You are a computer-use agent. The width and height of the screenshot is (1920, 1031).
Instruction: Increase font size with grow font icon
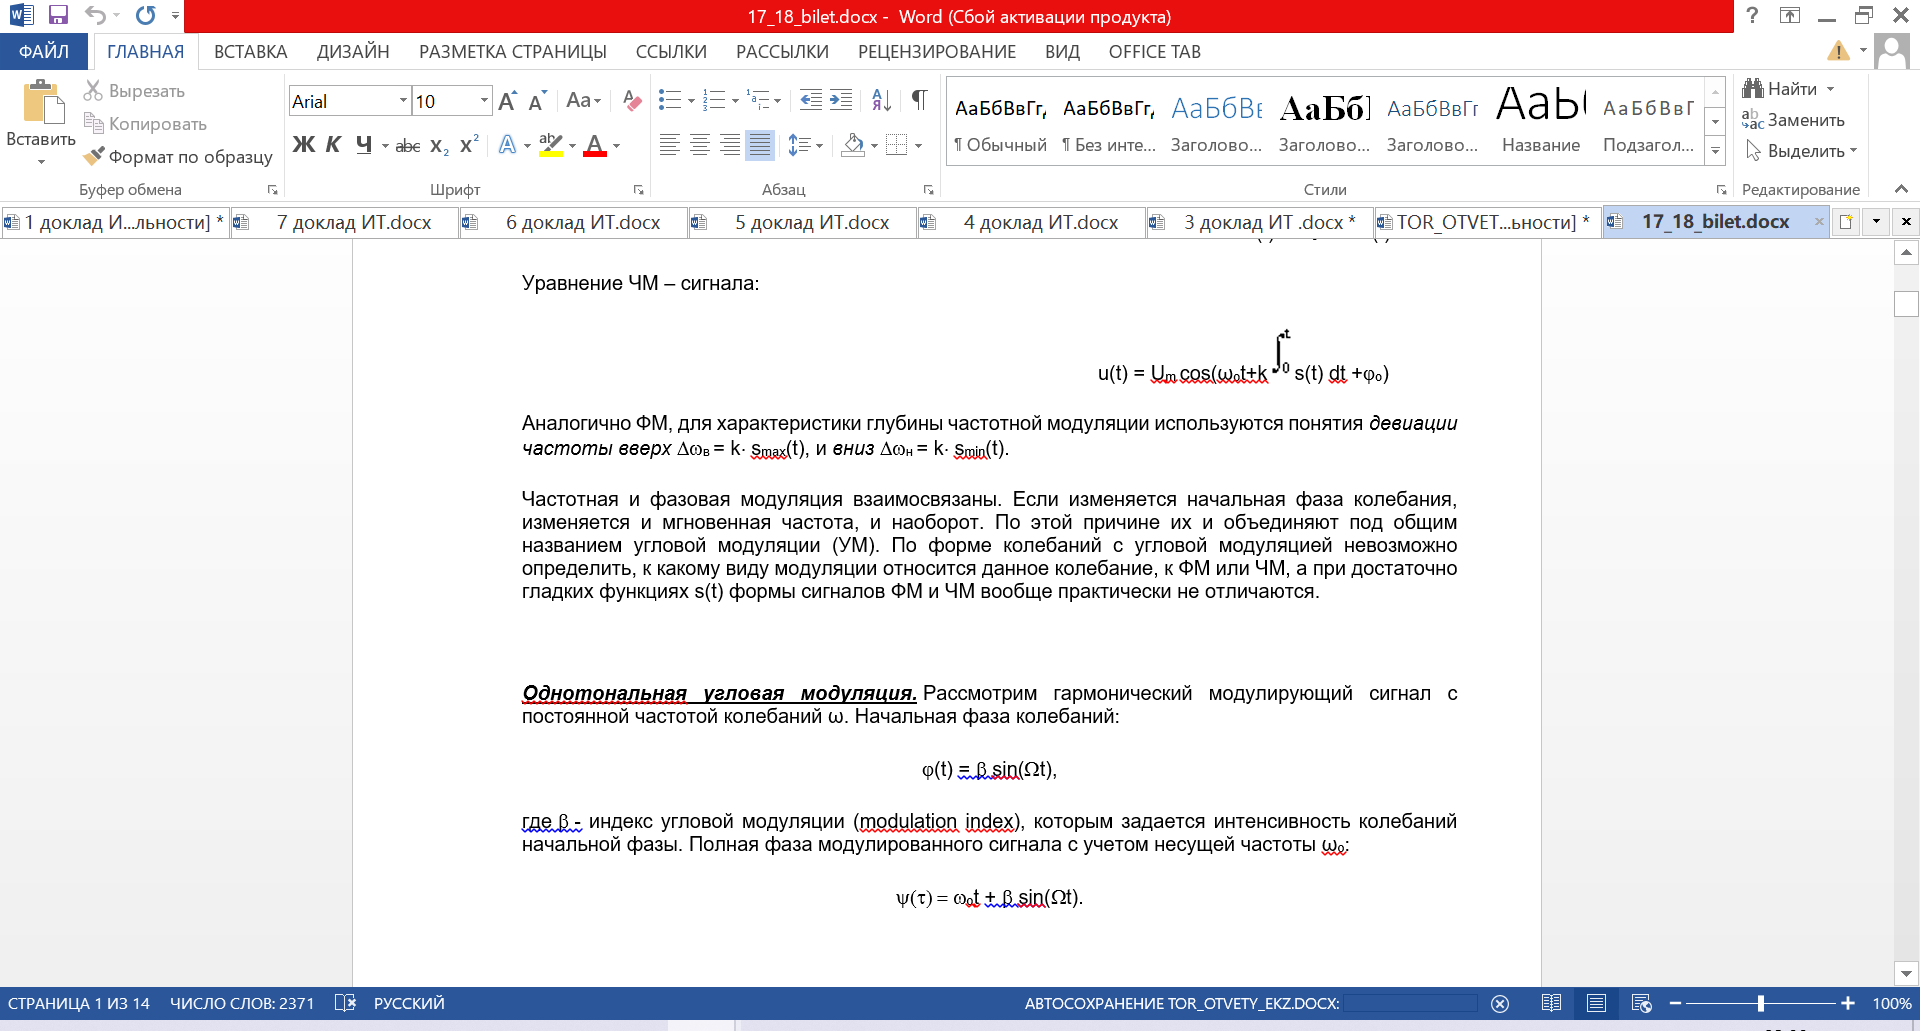(x=507, y=101)
